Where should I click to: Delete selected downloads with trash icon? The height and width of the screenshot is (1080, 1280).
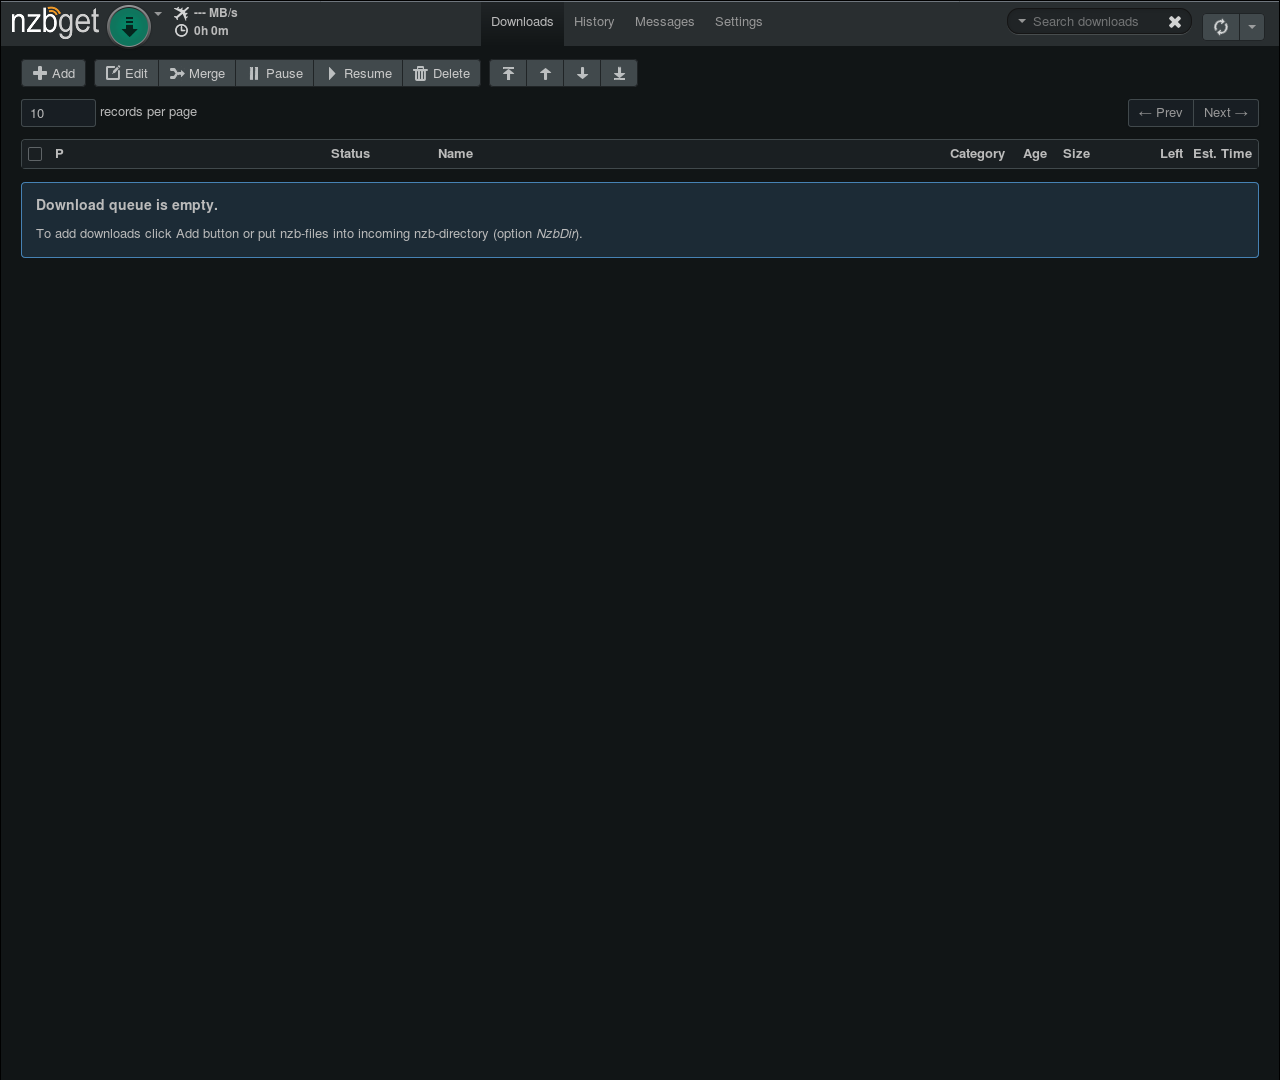coord(441,73)
